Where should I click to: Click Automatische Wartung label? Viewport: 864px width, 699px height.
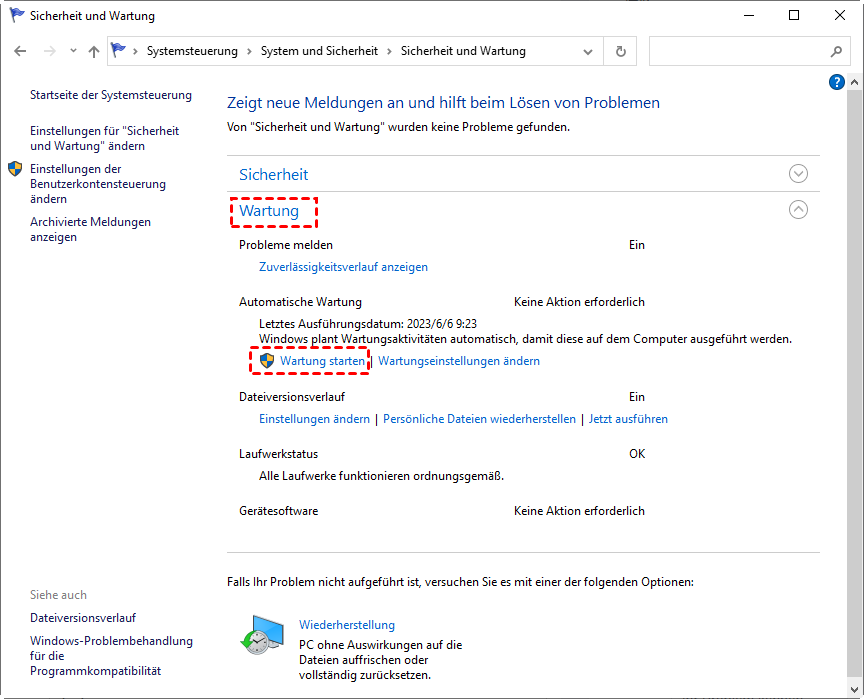point(300,302)
